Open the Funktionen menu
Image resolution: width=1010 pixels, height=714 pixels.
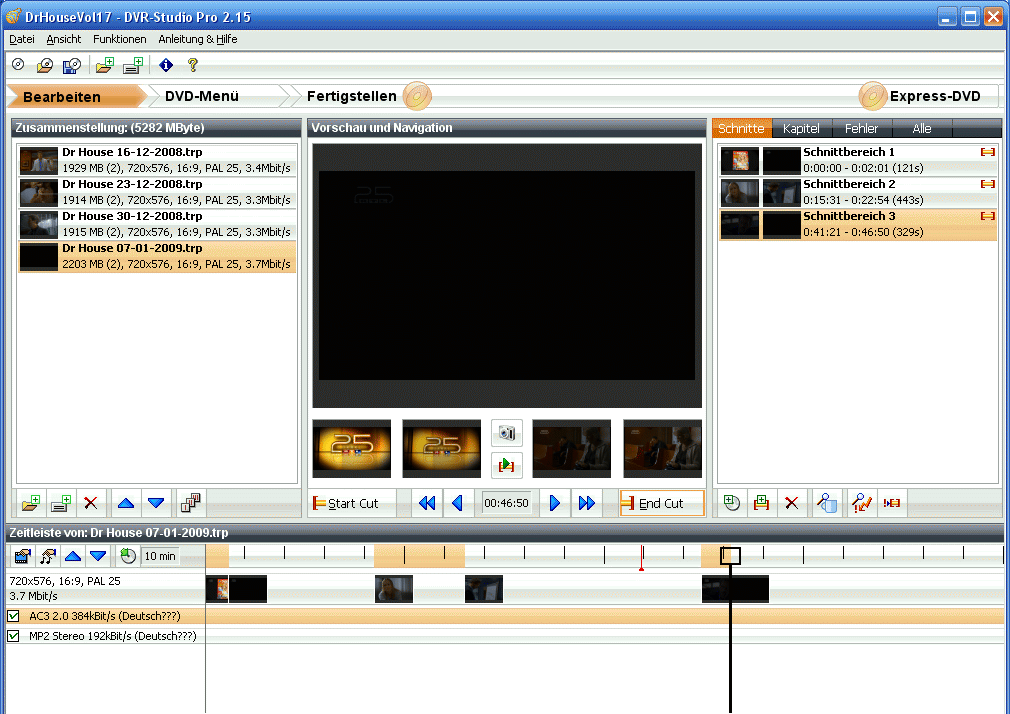(119, 39)
